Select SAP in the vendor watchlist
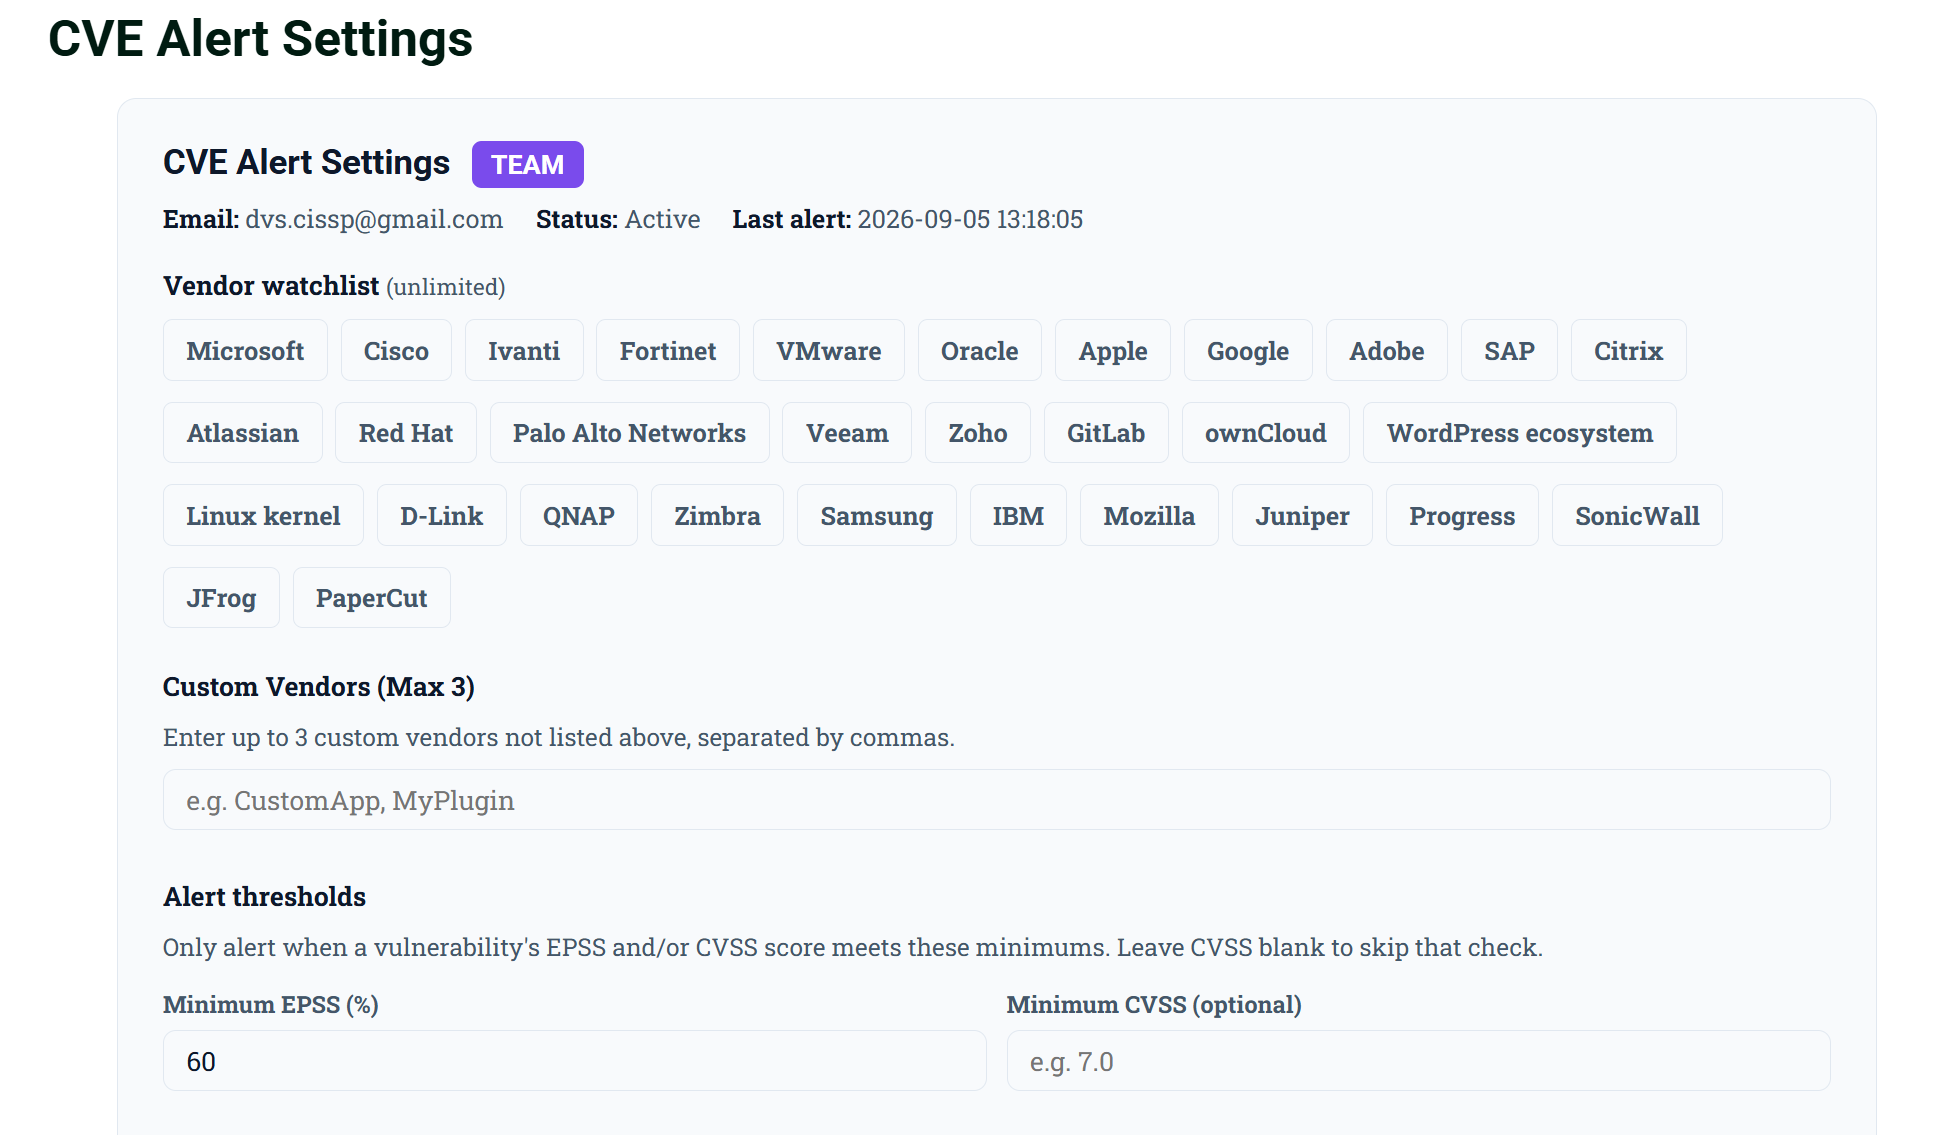 [x=1509, y=351]
